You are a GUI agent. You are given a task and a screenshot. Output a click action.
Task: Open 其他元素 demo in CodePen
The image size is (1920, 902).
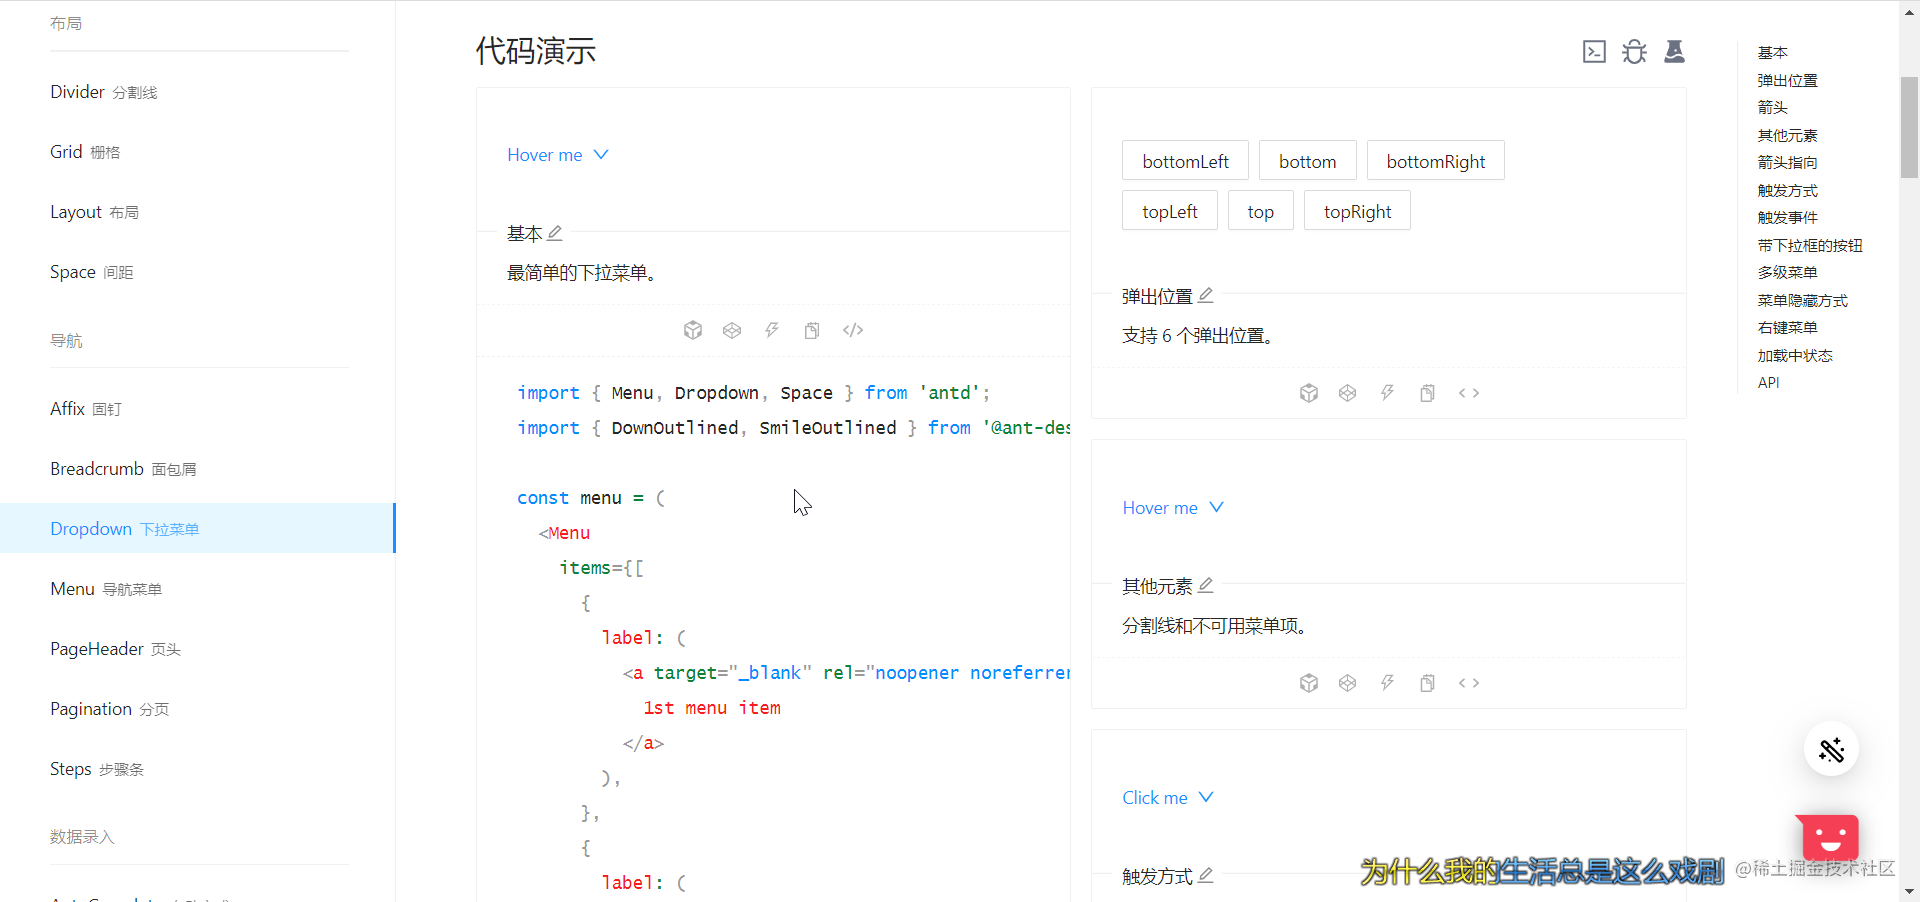1348,683
